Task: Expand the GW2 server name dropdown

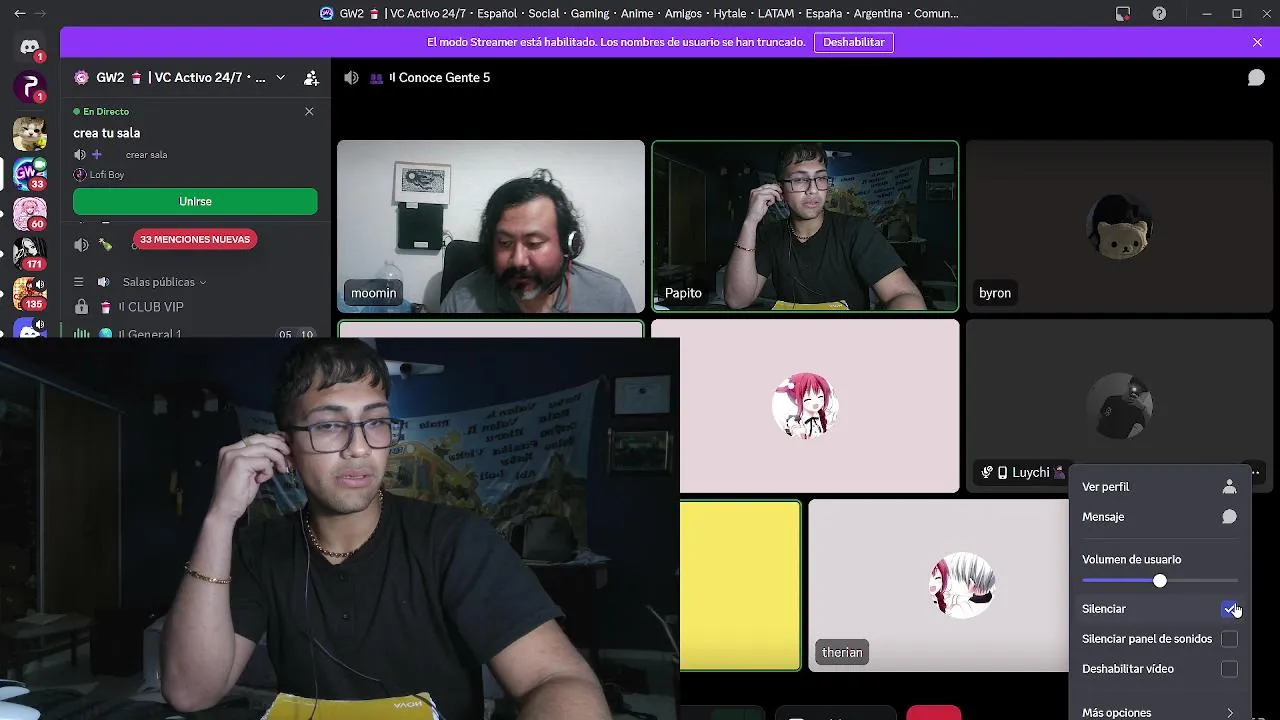Action: coord(280,78)
